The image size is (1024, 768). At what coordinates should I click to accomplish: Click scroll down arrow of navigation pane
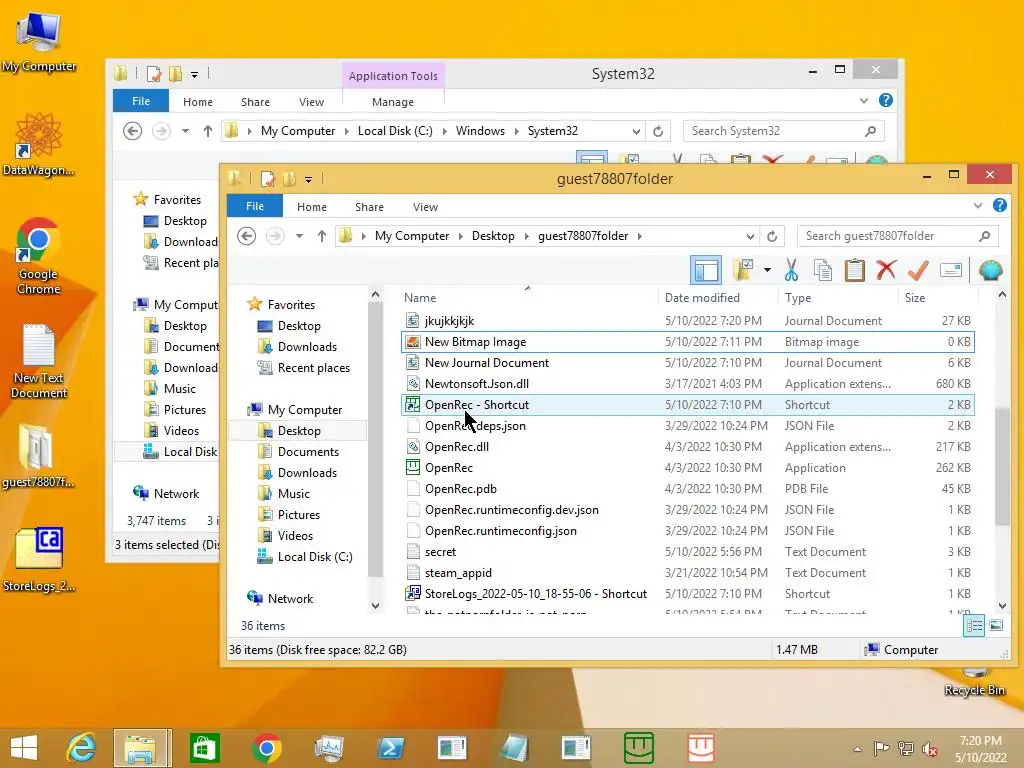[x=376, y=606]
